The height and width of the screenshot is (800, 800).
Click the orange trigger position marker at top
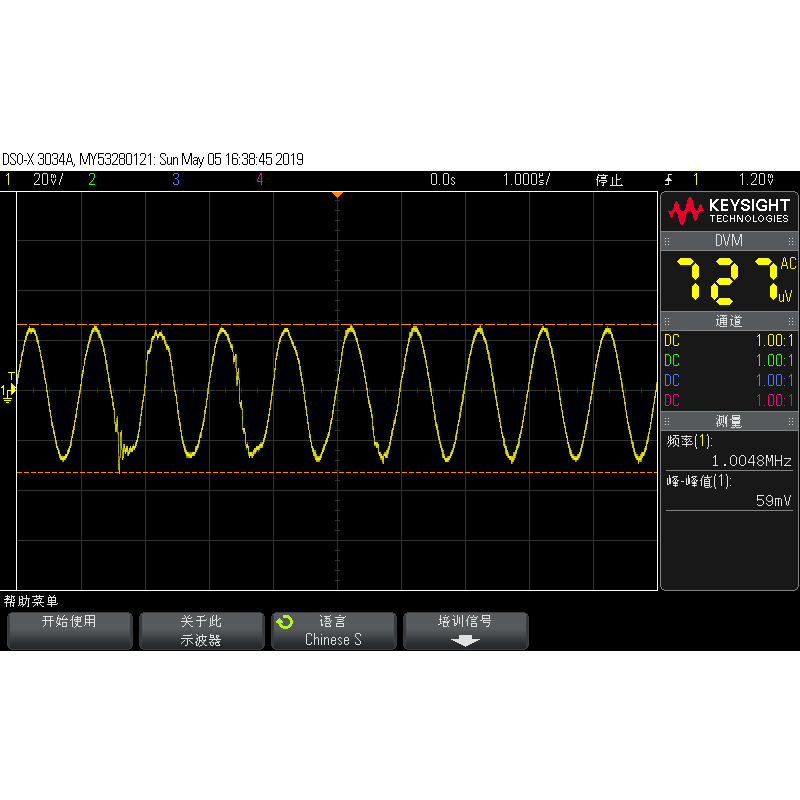pos(338,193)
